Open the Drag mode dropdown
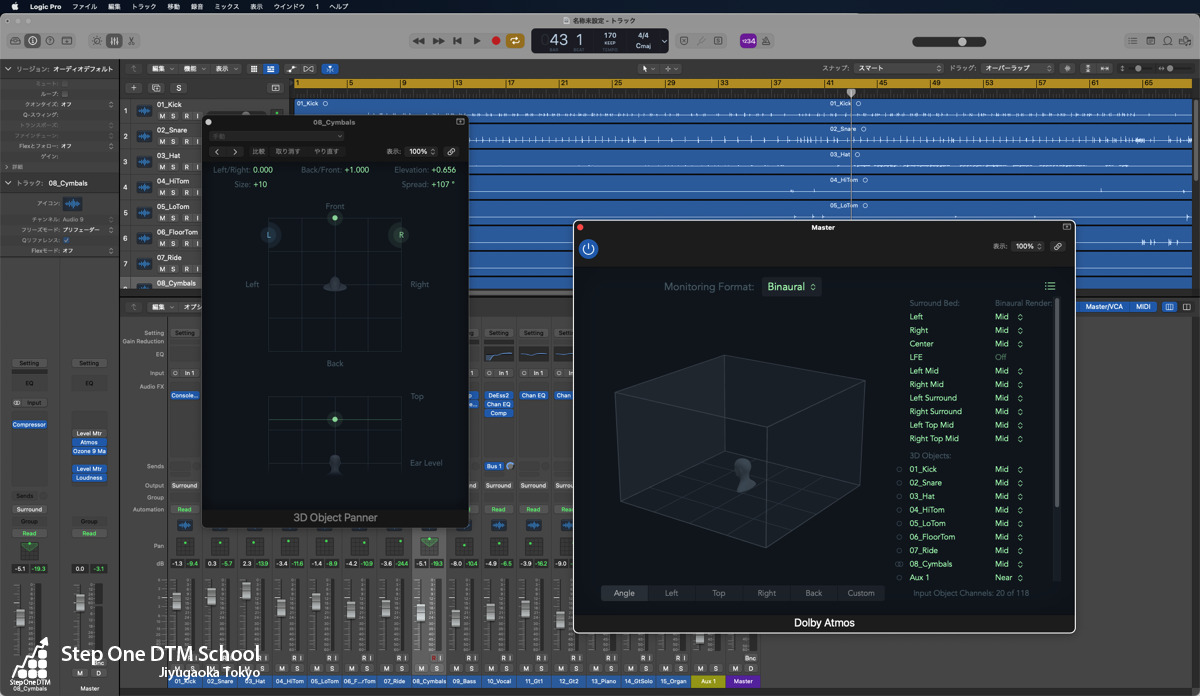 [x=1018, y=69]
